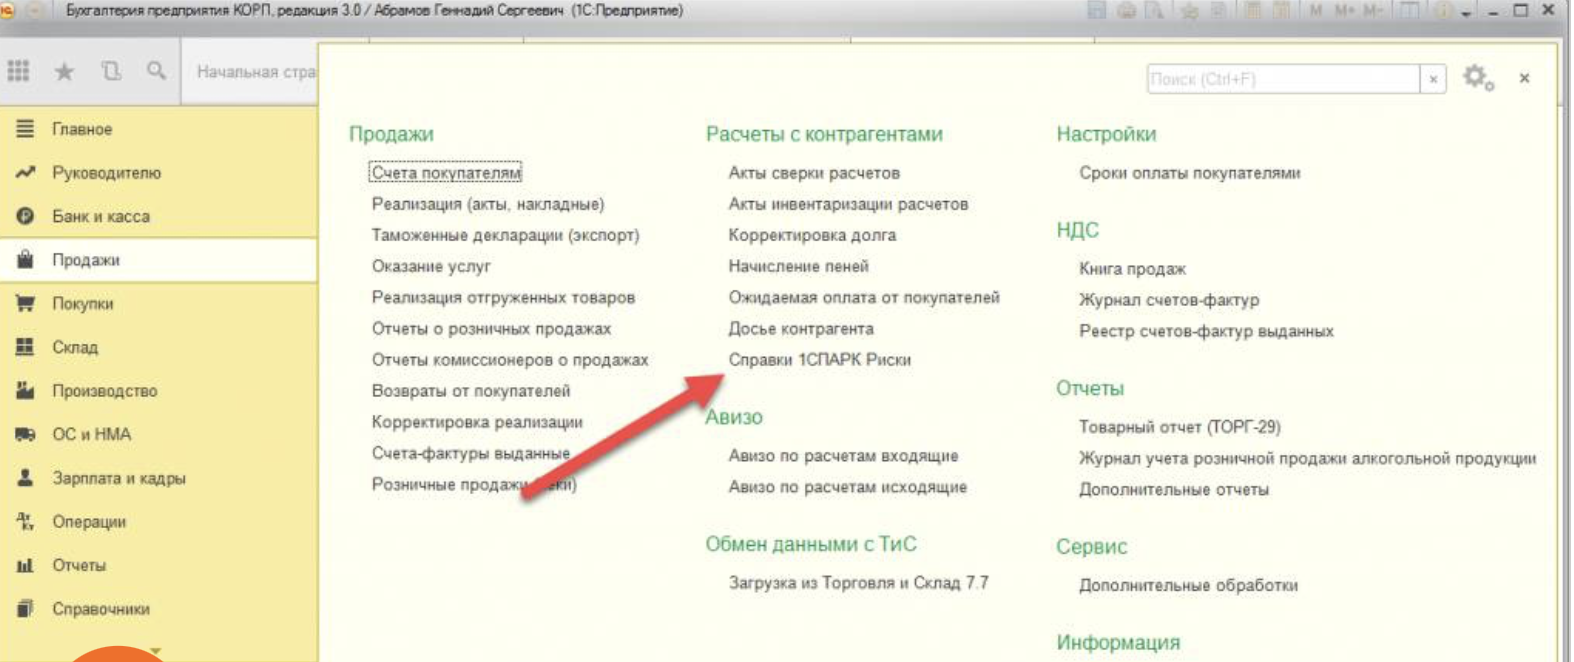1574x662 pixels.
Task: Open the Банк и касса section
Action: pyautogui.click(x=100, y=216)
